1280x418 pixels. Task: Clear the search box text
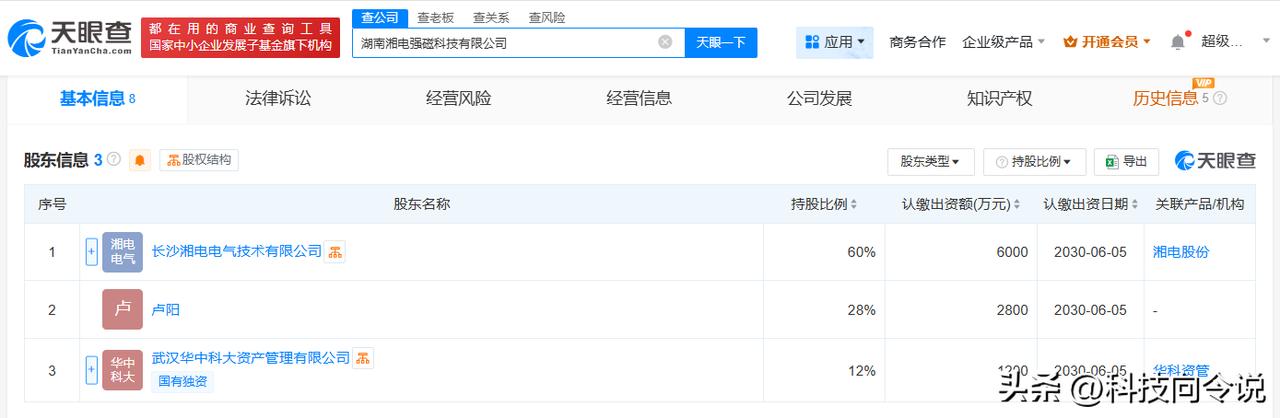click(x=665, y=42)
